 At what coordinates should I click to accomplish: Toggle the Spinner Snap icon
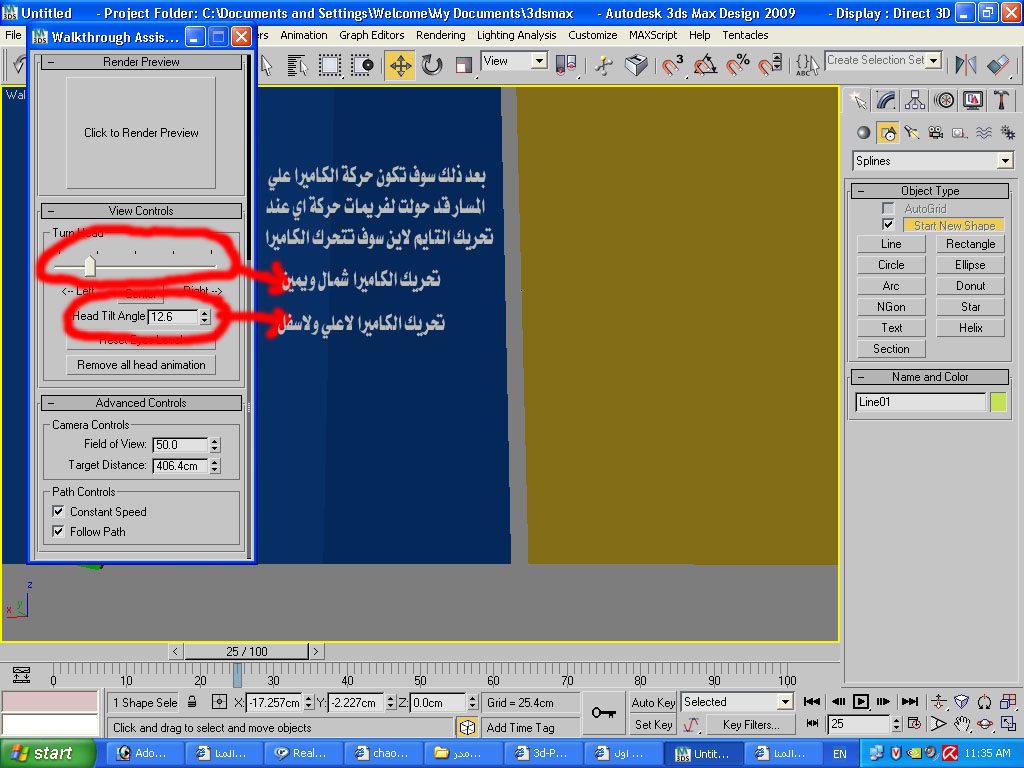click(x=770, y=65)
